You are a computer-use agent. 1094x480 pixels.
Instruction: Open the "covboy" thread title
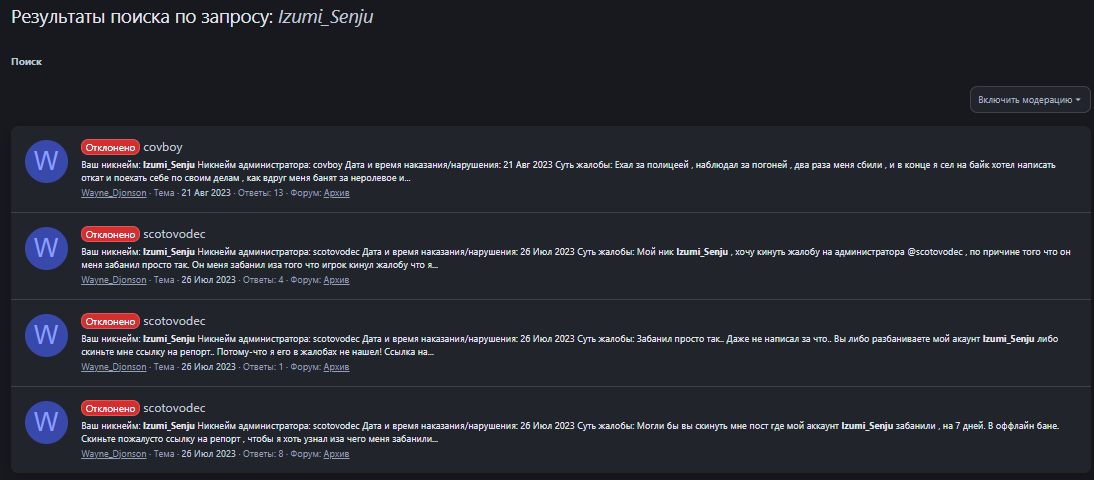[x=163, y=147]
